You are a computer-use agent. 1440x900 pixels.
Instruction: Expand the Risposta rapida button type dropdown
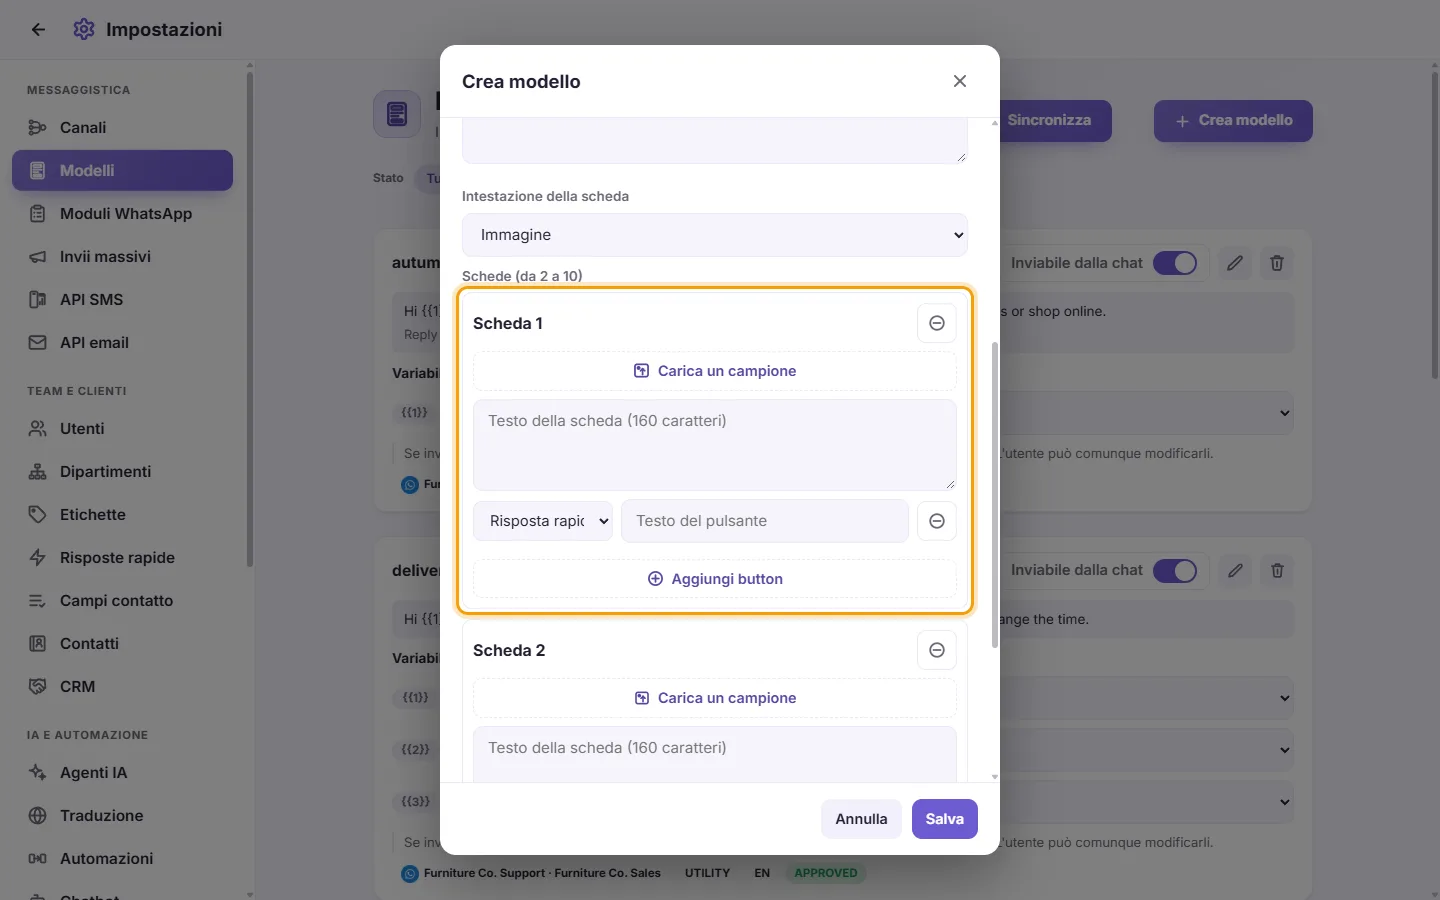(543, 521)
